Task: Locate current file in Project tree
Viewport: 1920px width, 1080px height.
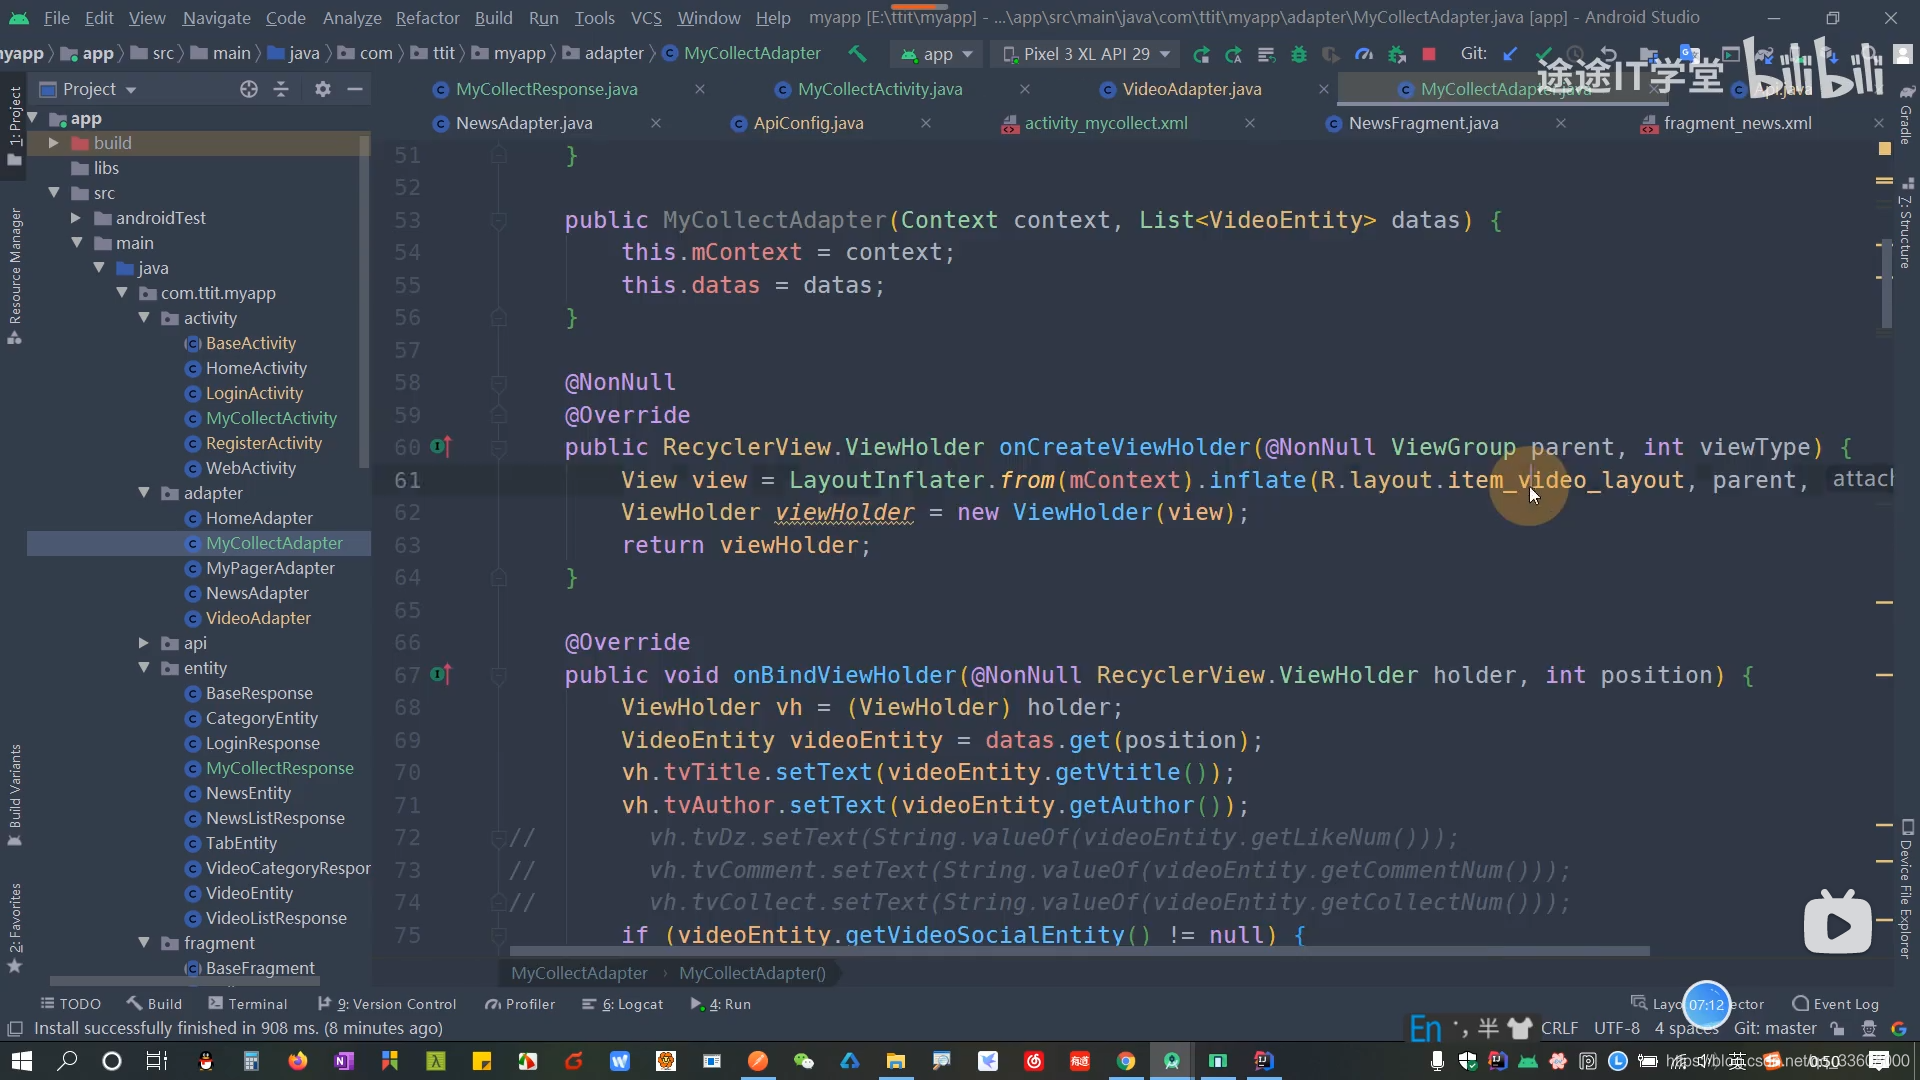Action: point(248,89)
